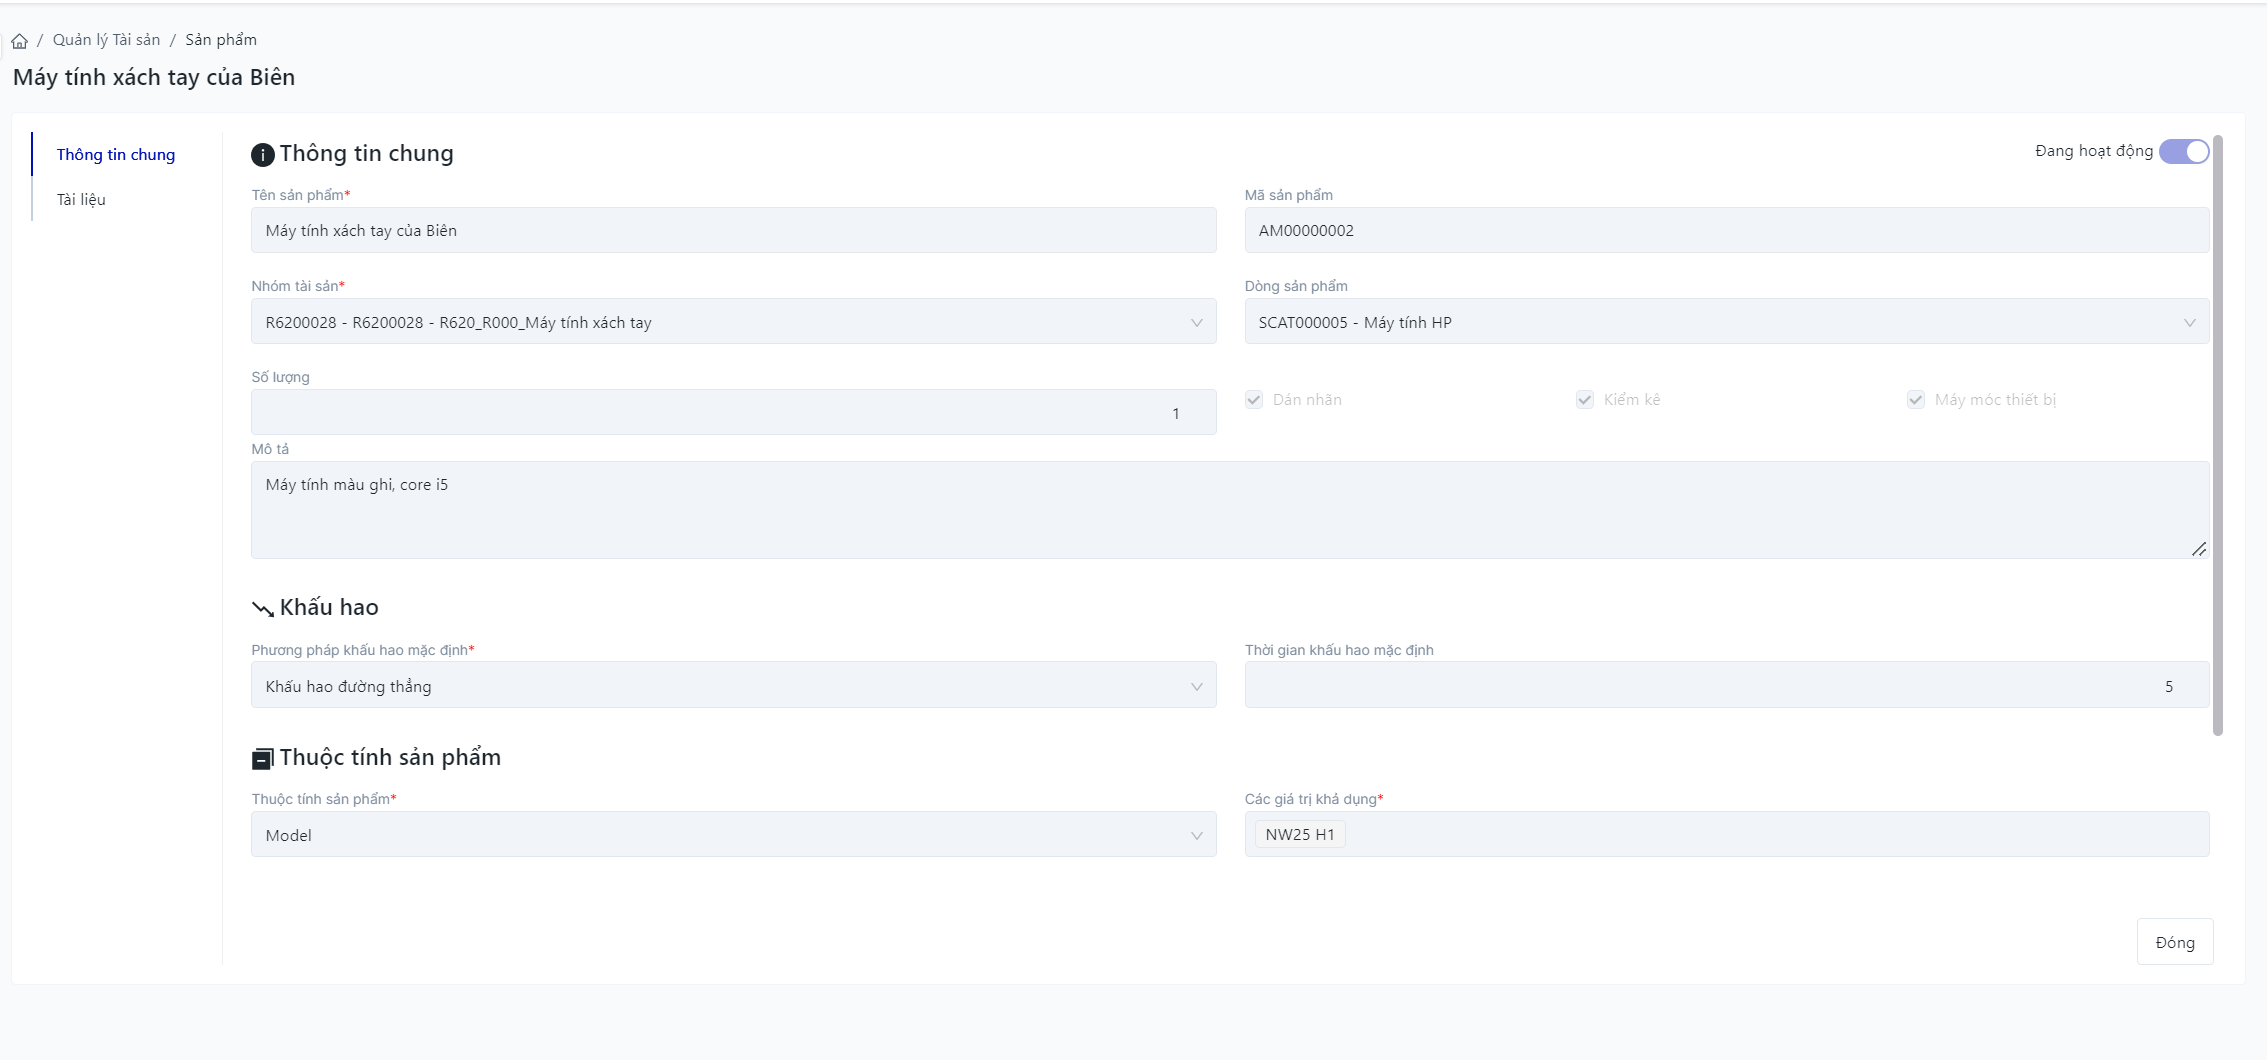Screen dimensions: 2267x1060
Task: Switch to the Tài liệu tab
Action: [81, 200]
